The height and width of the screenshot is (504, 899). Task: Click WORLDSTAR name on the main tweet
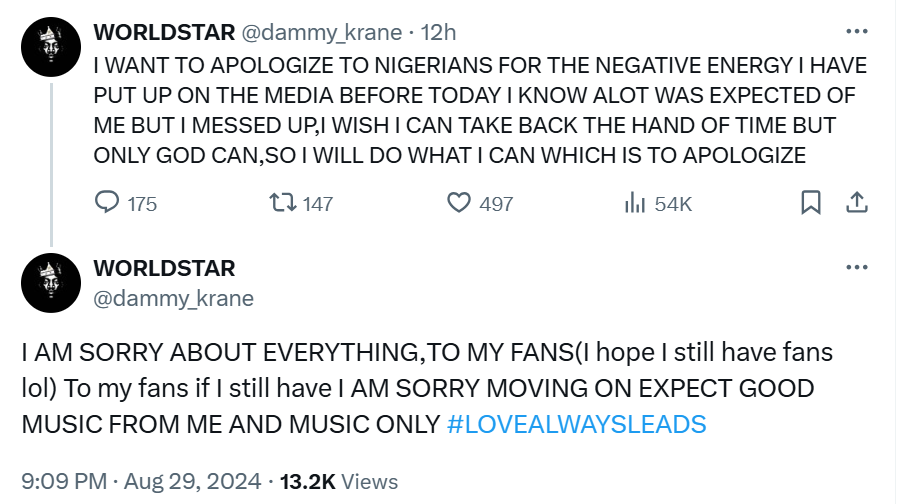tap(164, 268)
